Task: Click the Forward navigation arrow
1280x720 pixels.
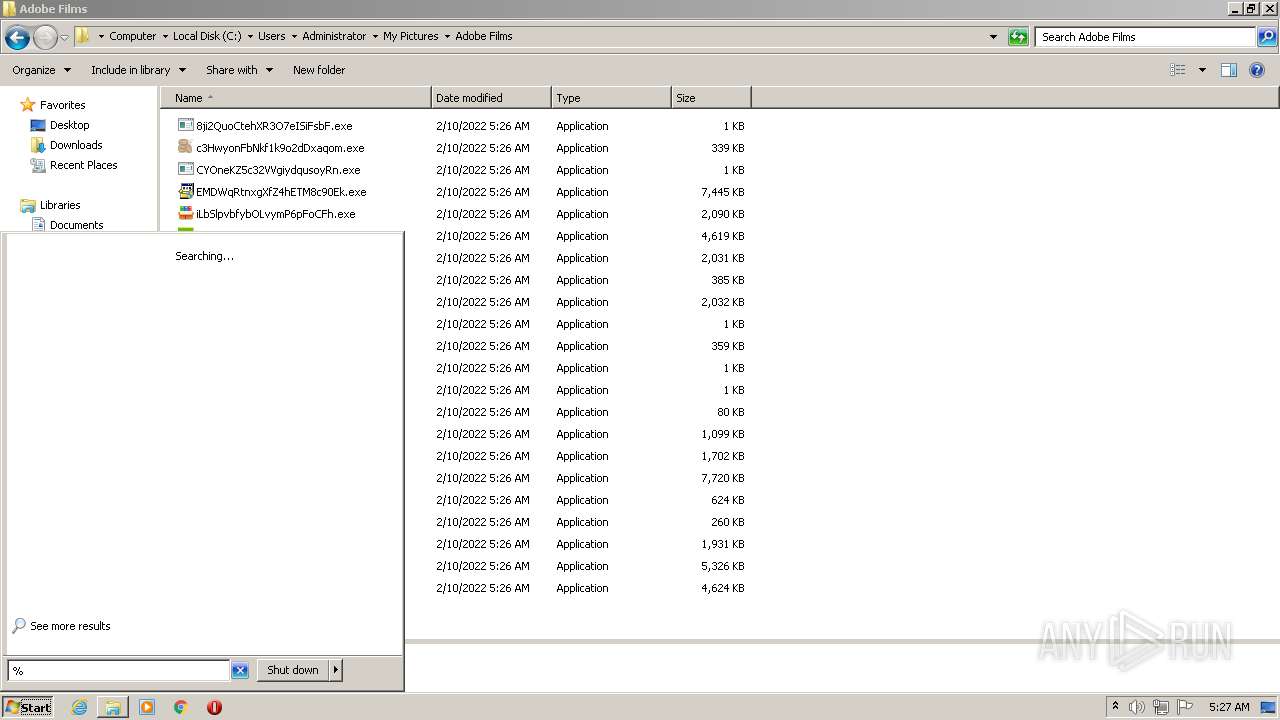Action: 45,38
